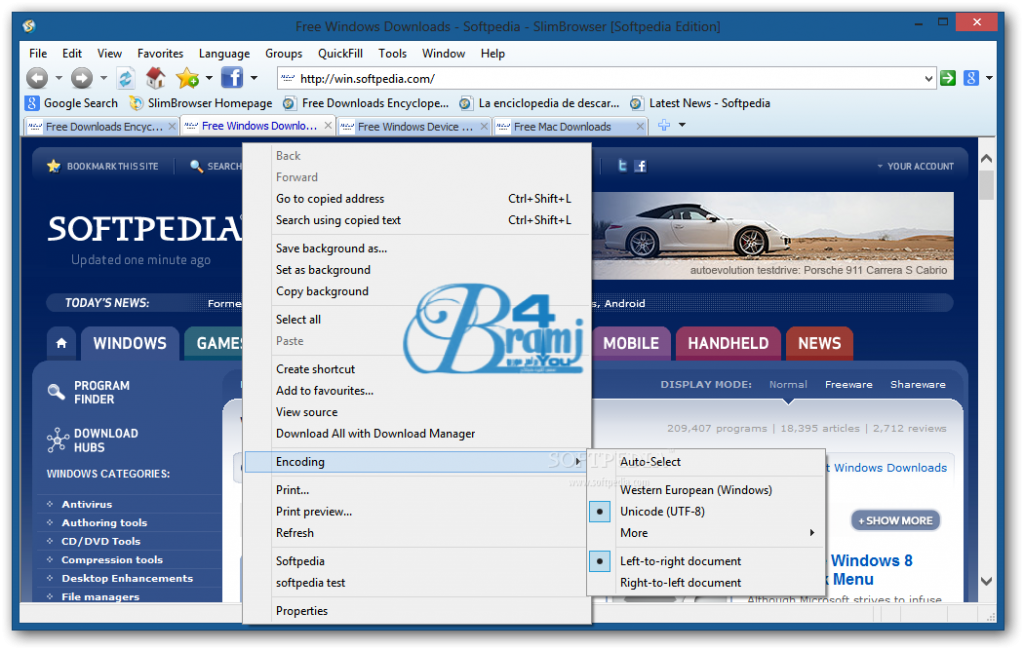
Task: Click the refresh page icon in toolbar
Action: point(126,77)
